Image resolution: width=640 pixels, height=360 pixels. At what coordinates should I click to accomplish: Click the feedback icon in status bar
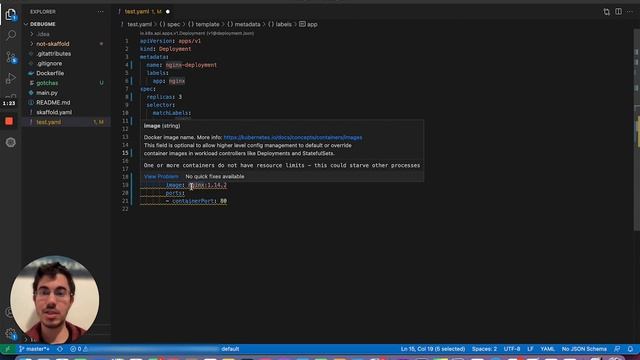(617, 349)
